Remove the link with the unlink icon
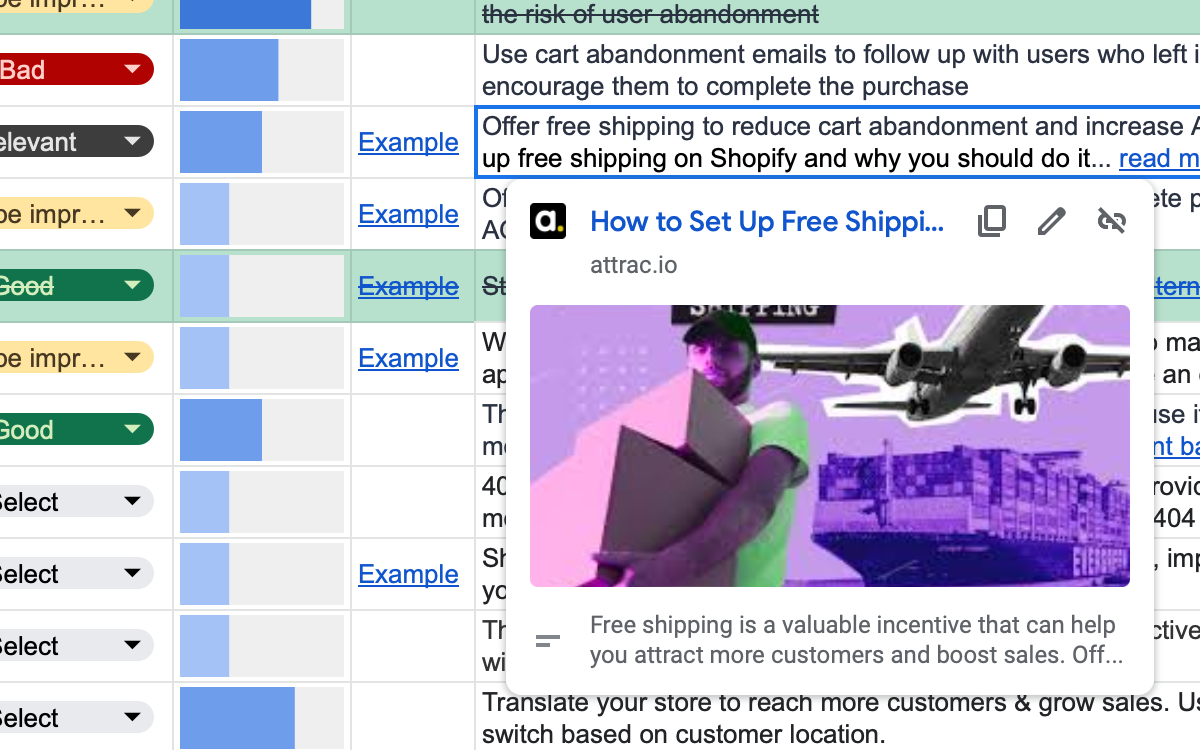This screenshot has height=750, width=1200. [x=1111, y=222]
